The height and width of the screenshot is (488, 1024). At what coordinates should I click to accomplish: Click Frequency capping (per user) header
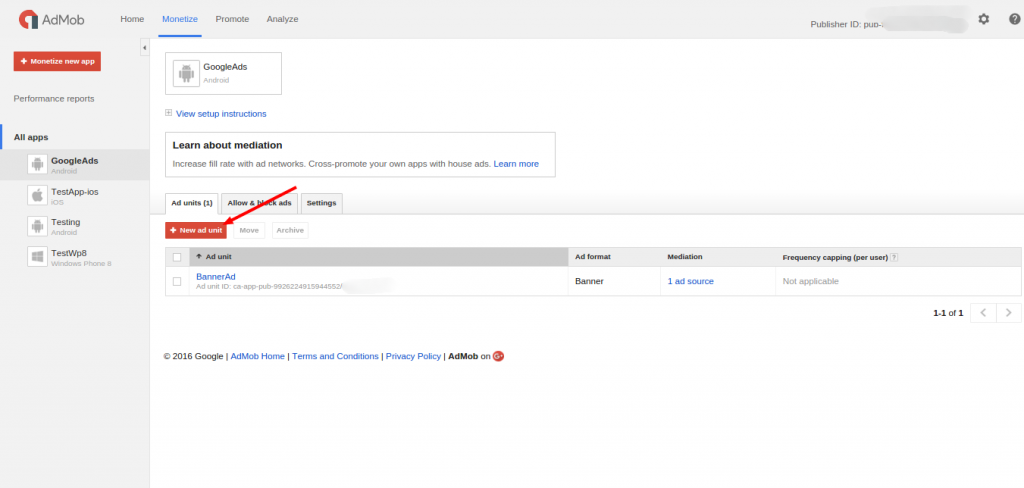tap(835, 257)
